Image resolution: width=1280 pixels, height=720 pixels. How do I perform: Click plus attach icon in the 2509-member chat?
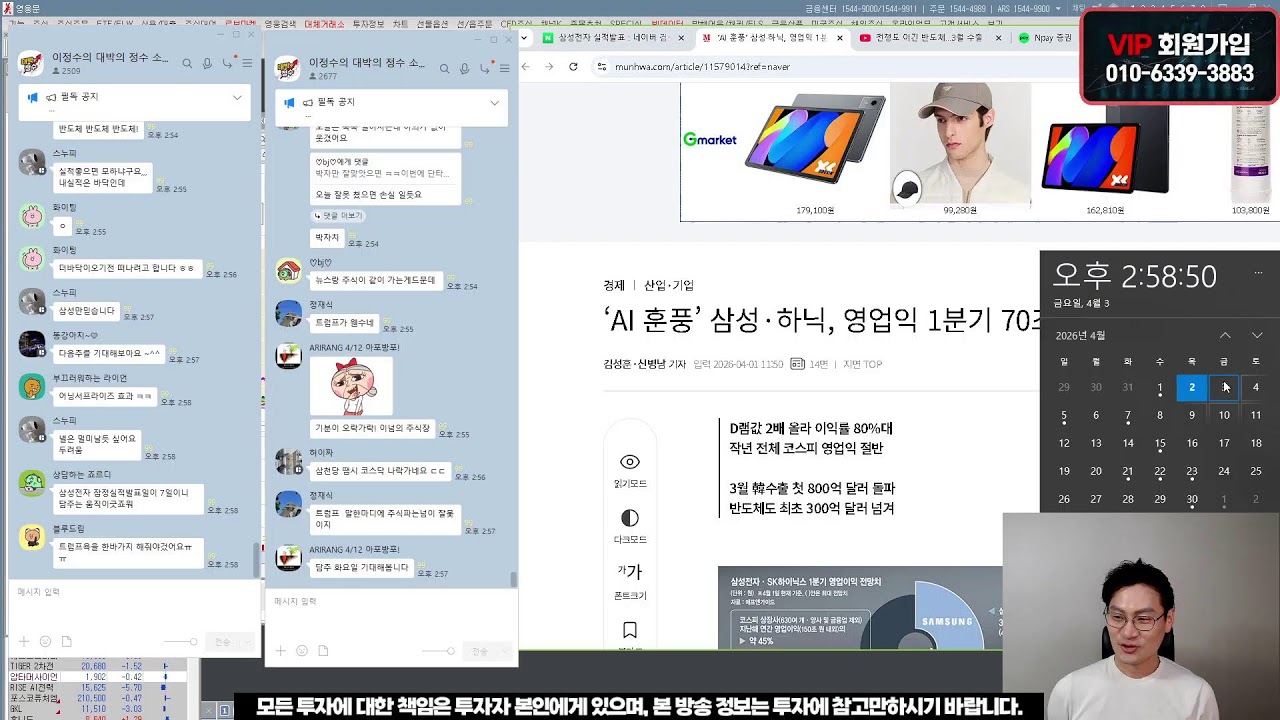23,641
